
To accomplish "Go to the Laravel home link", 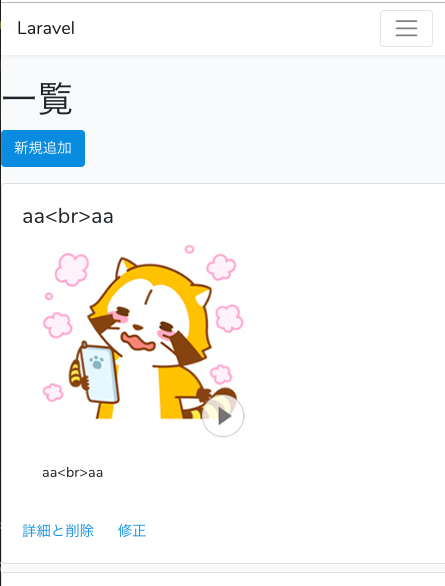I will [x=46, y=28].
